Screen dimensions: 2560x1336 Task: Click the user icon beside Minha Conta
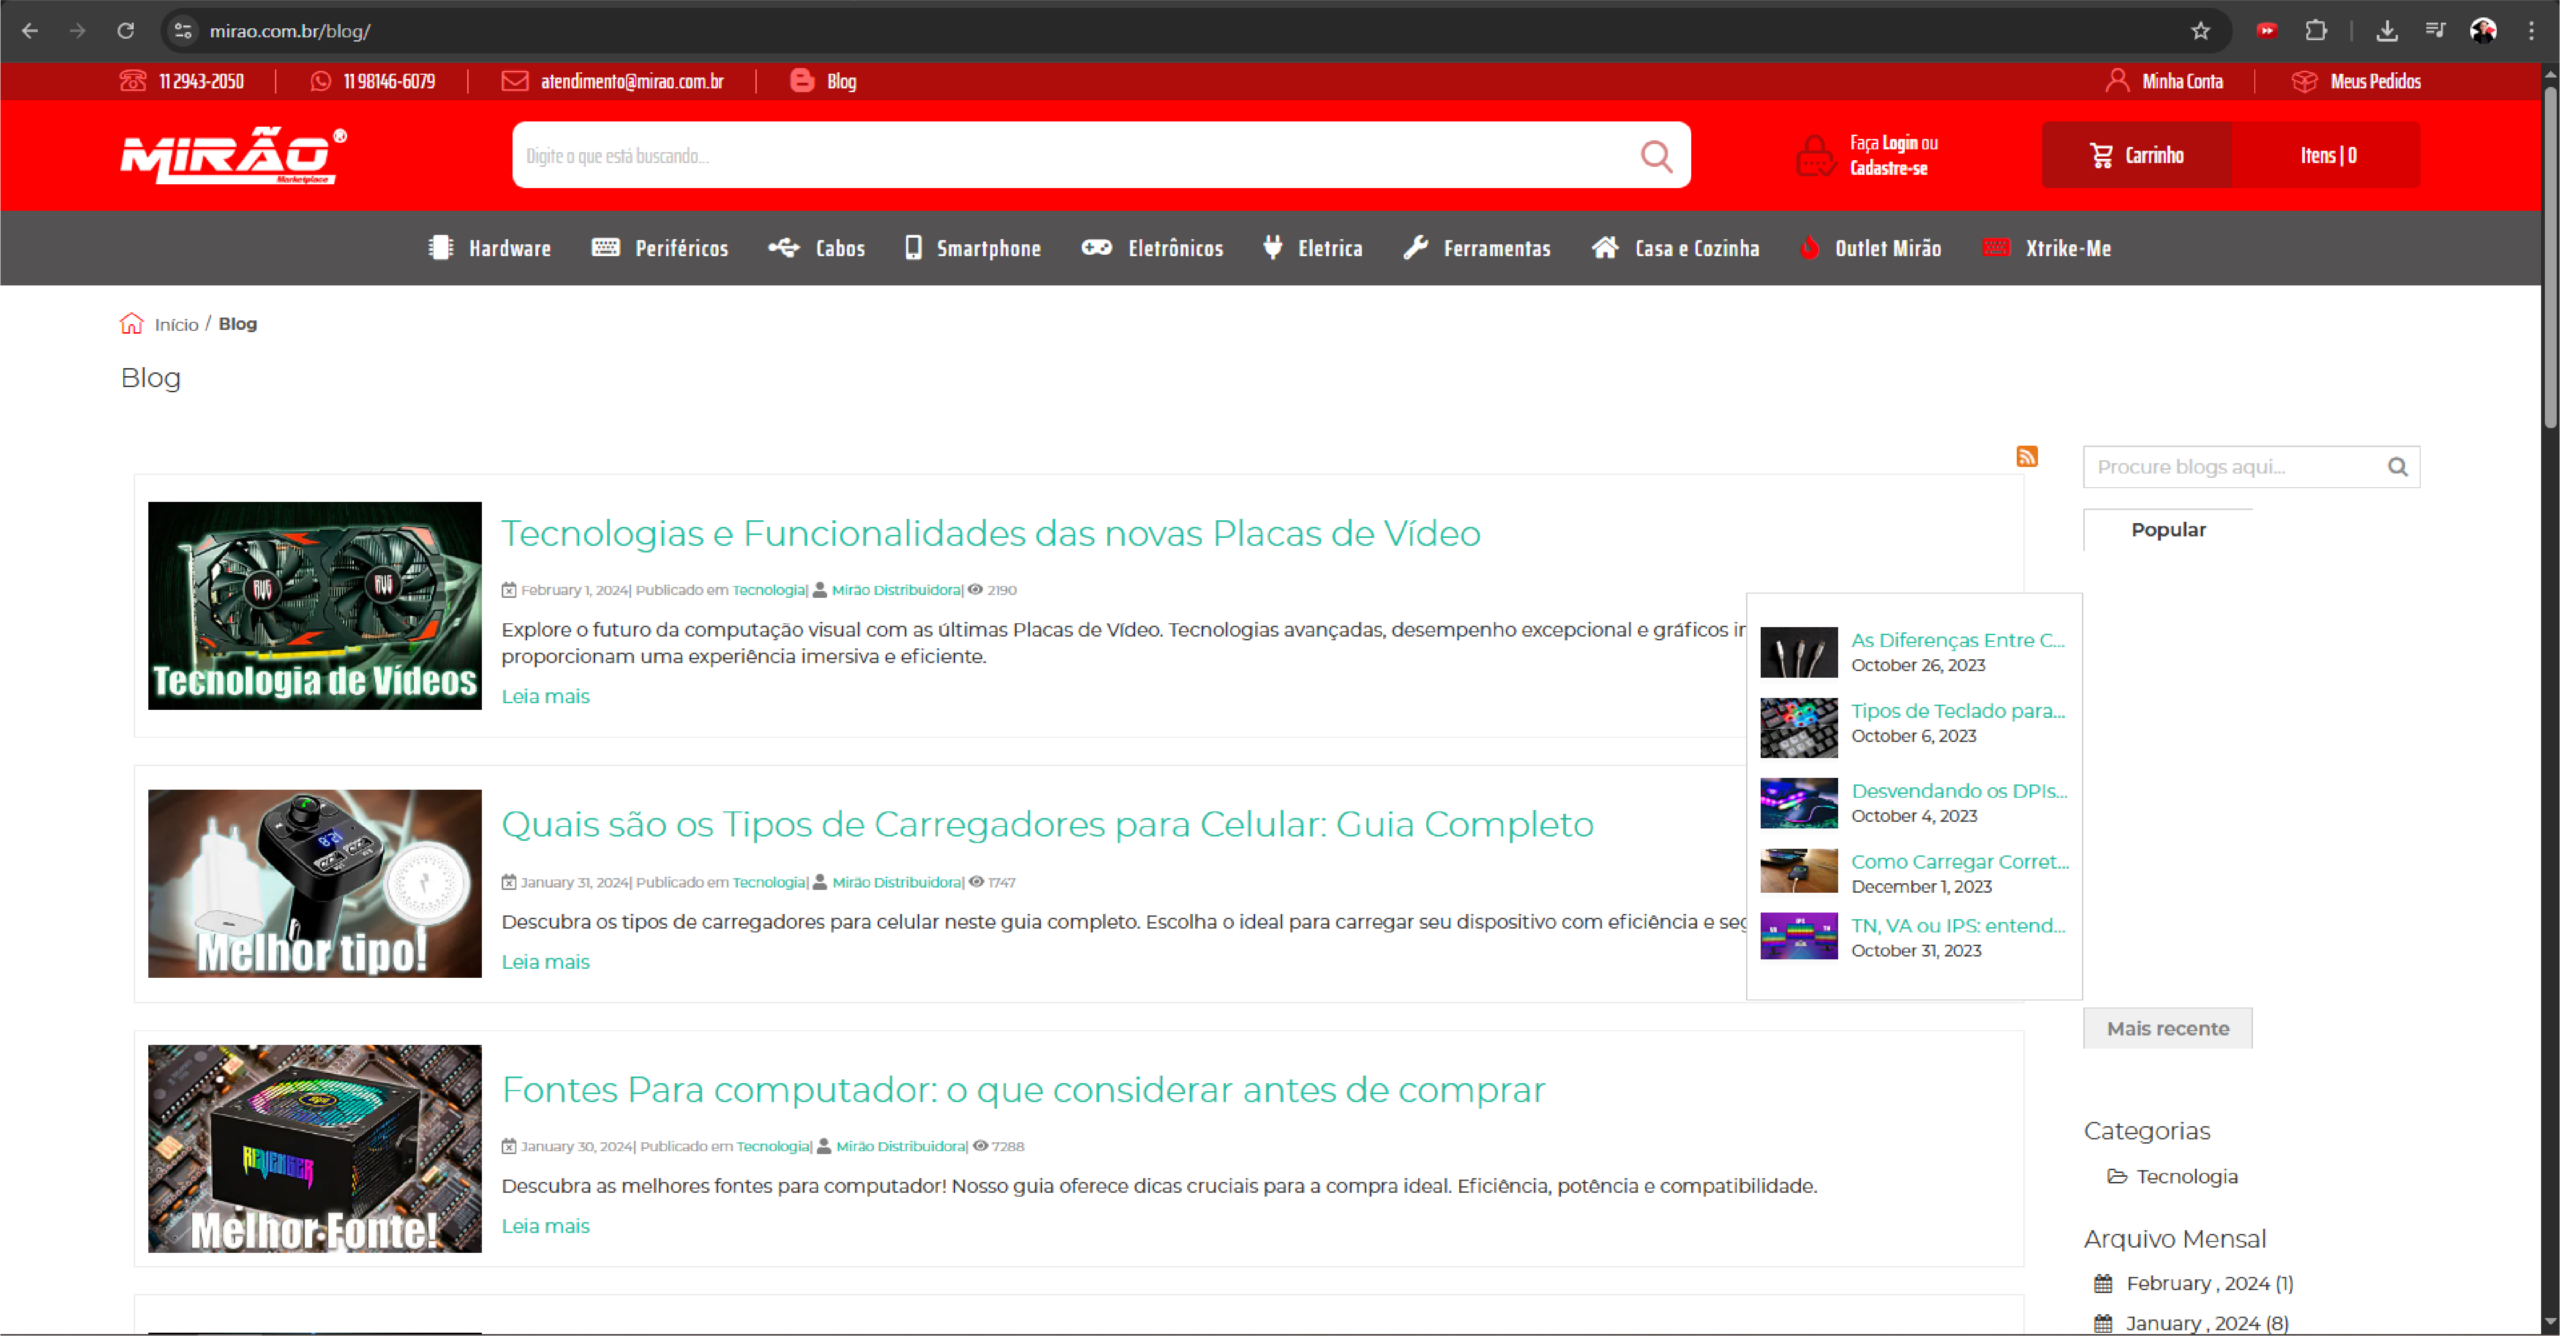(2117, 81)
